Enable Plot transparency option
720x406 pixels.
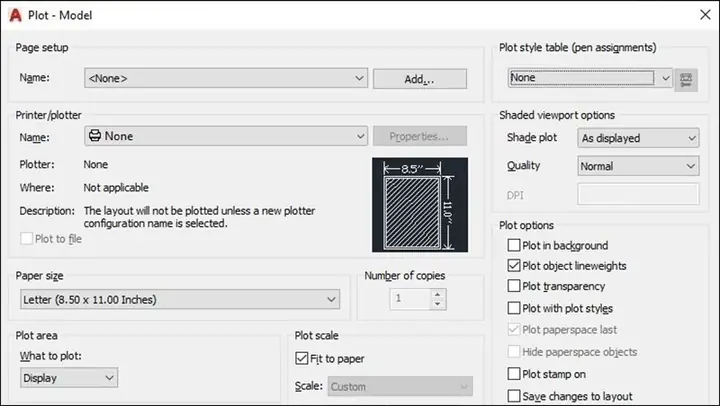click(x=514, y=286)
